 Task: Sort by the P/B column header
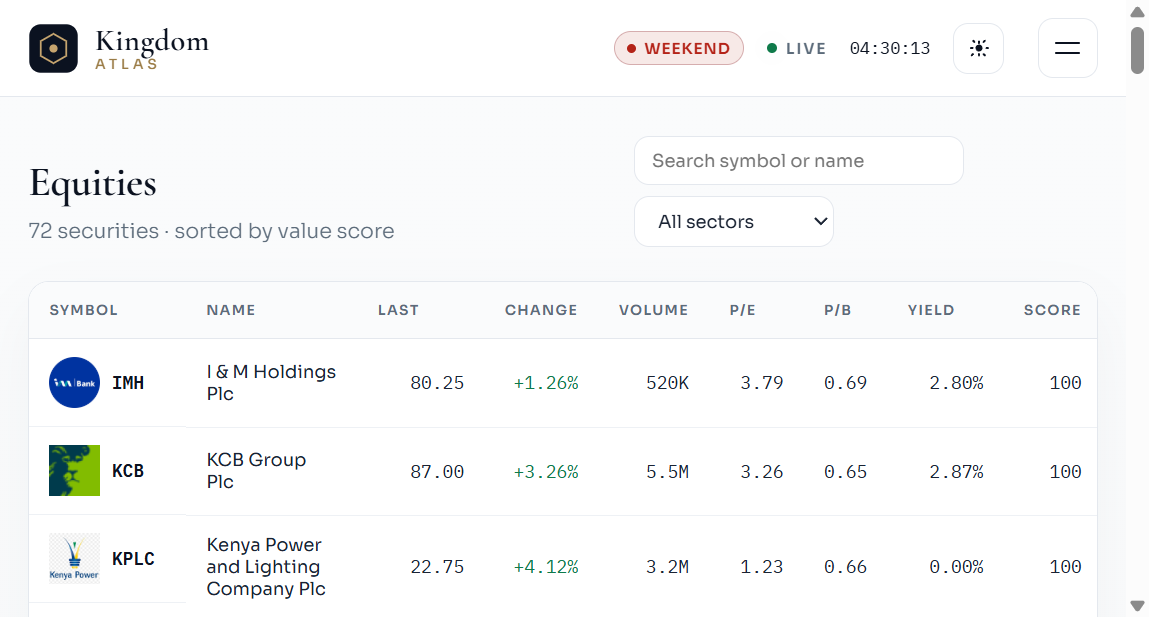[x=838, y=310]
